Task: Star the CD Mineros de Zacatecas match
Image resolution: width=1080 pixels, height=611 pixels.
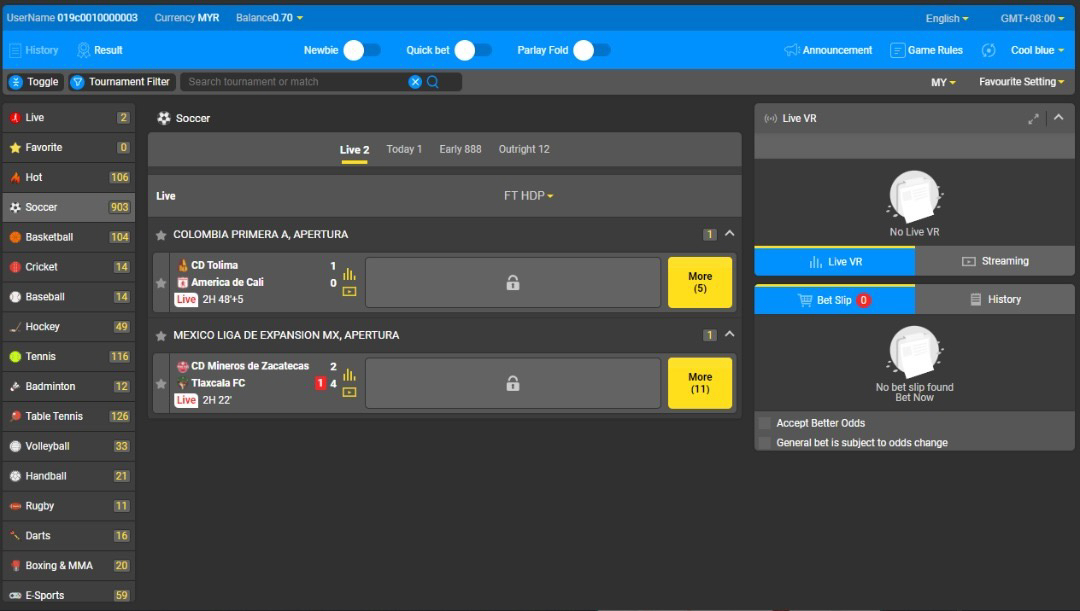Action: (161, 383)
